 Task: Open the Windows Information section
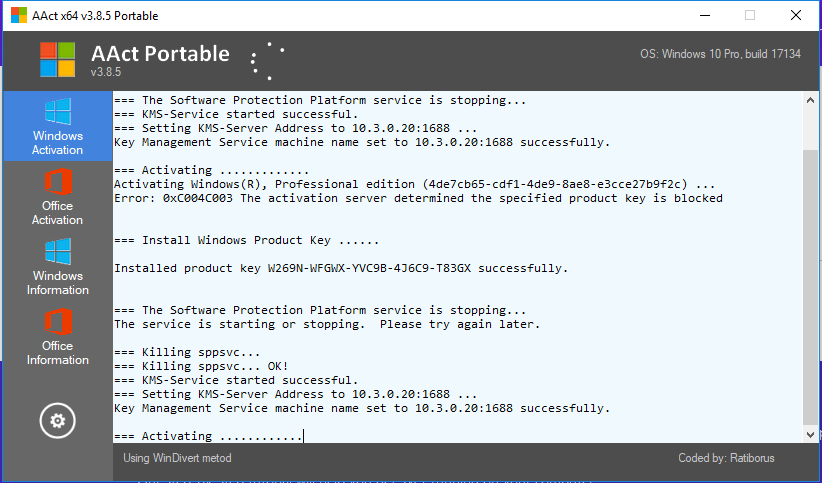57,266
